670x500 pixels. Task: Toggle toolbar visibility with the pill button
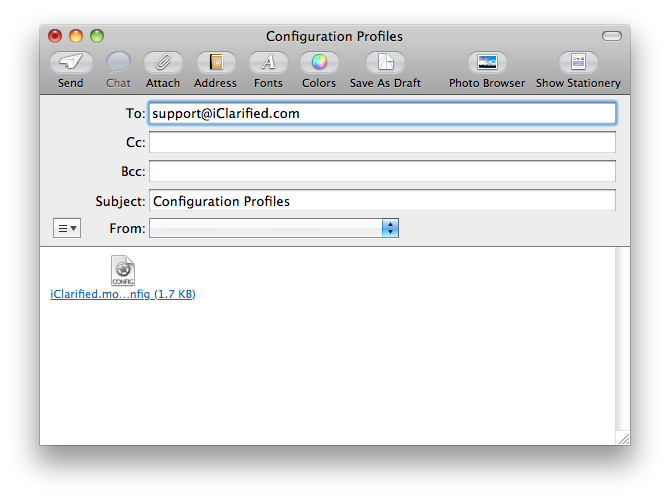pos(611,36)
